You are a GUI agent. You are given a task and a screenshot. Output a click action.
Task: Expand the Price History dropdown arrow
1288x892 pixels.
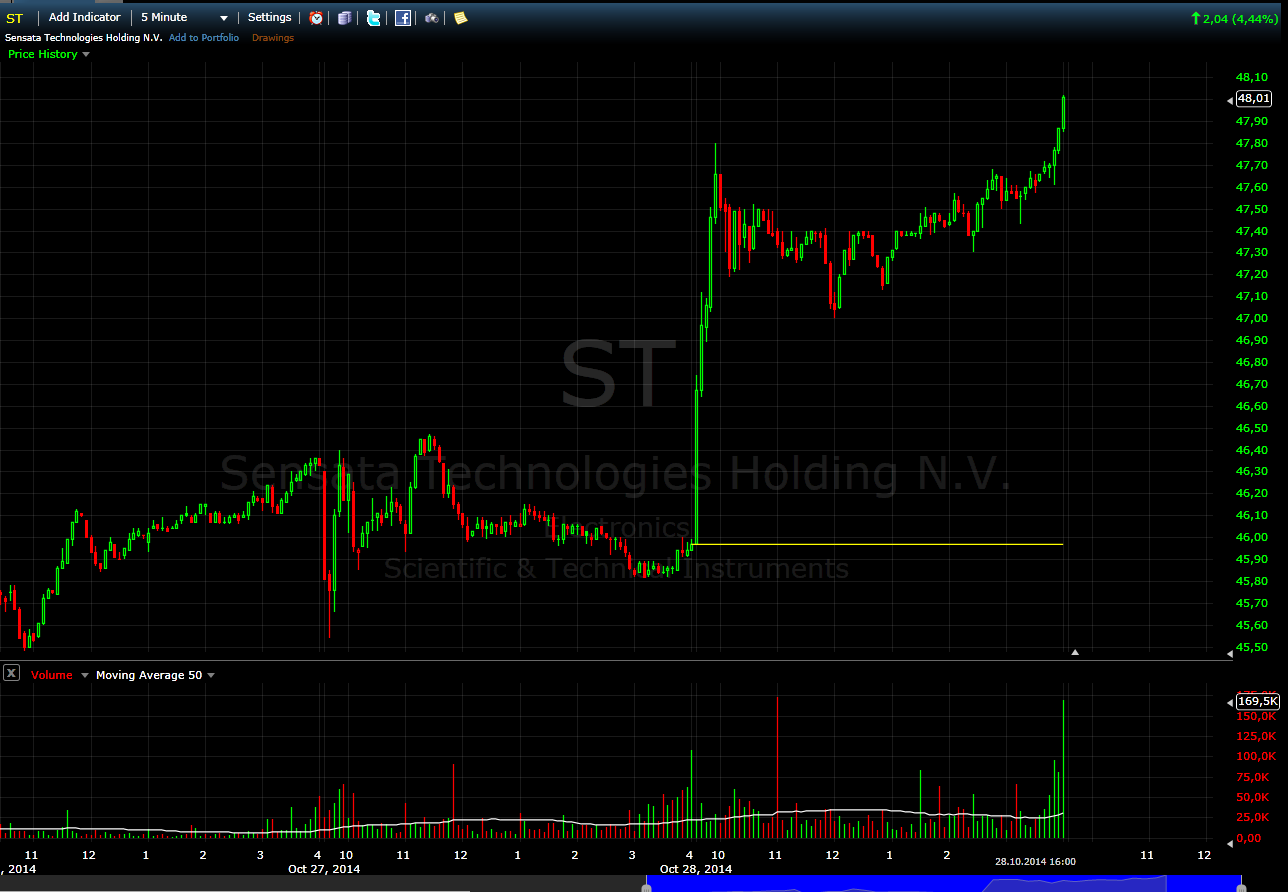(85, 54)
